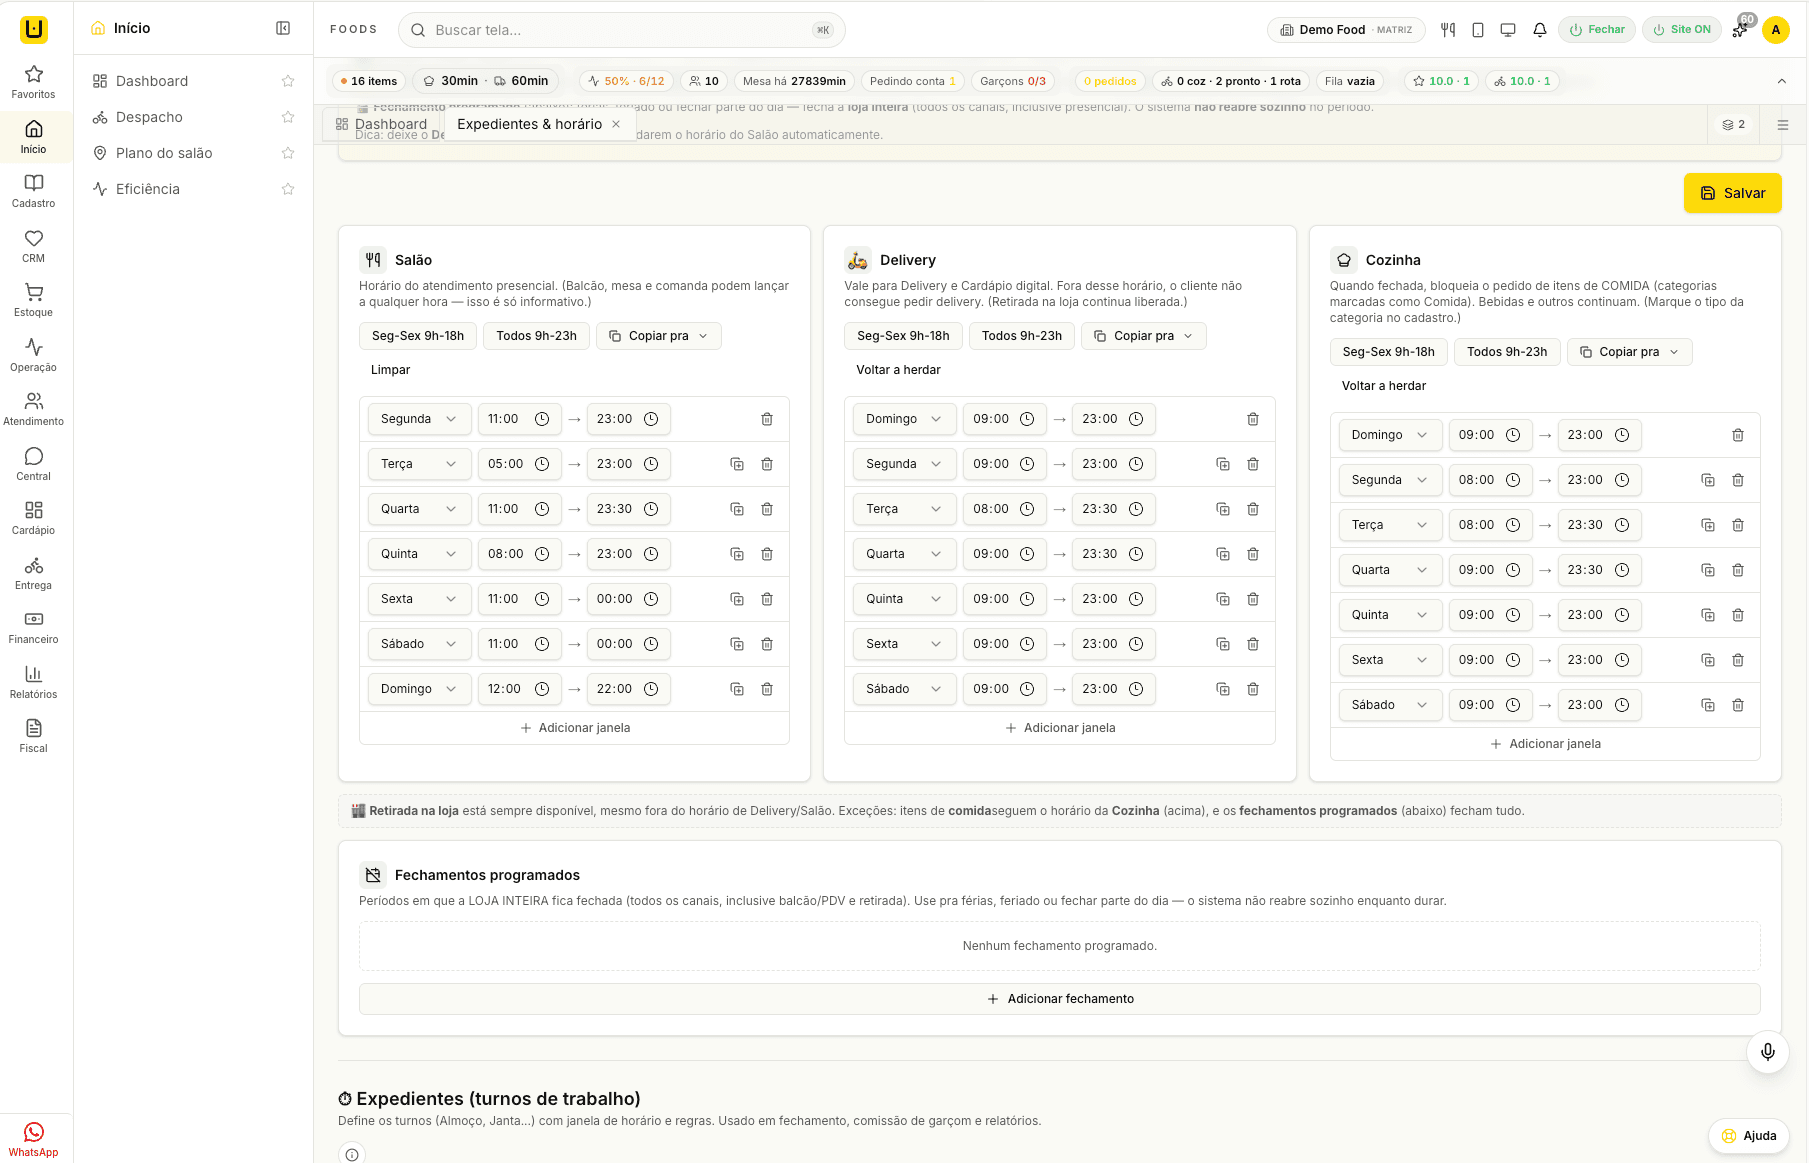The image size is (1809, 1163).
Task: Click the yellow Salvar button
Action: coord(1732,193)
